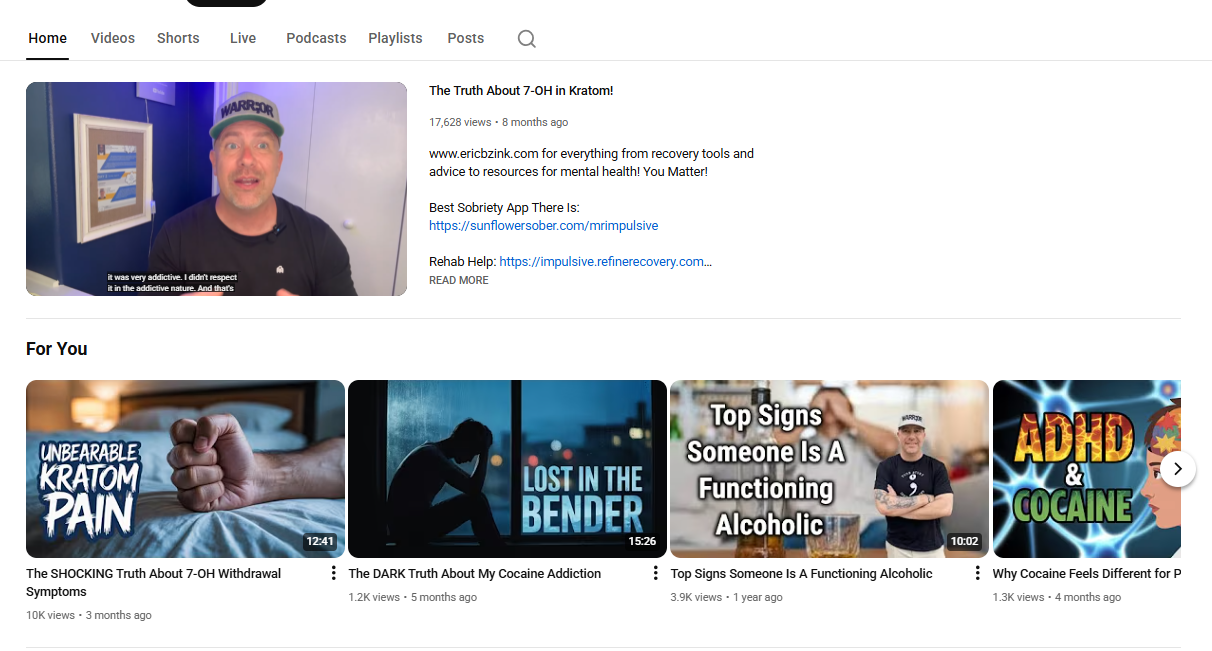Switch to the Videos tab
The height and width of the screenshot is (651, 1212).
[112, 38]
